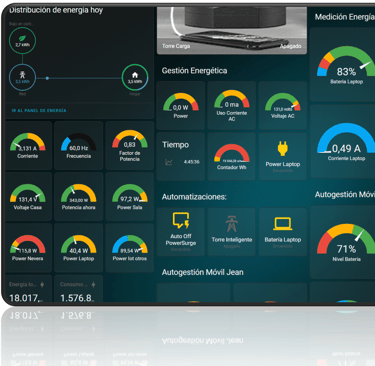Screen dimensions: 375x366
Task: Click the bolt icon on Consumo card
Action: (x=93, y=284)
